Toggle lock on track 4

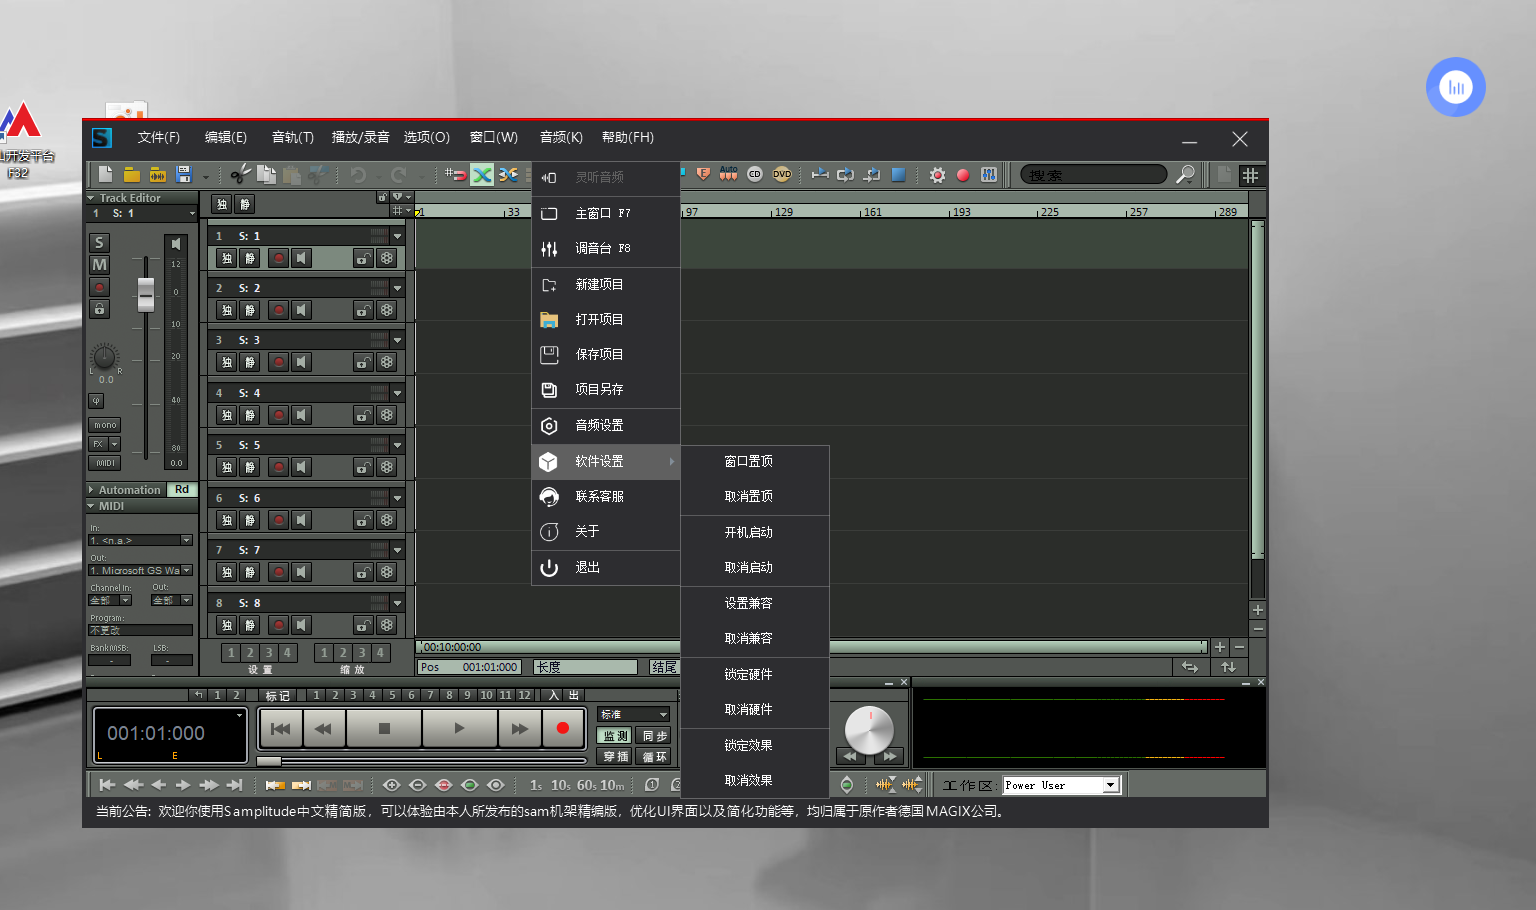coord(363,415)
